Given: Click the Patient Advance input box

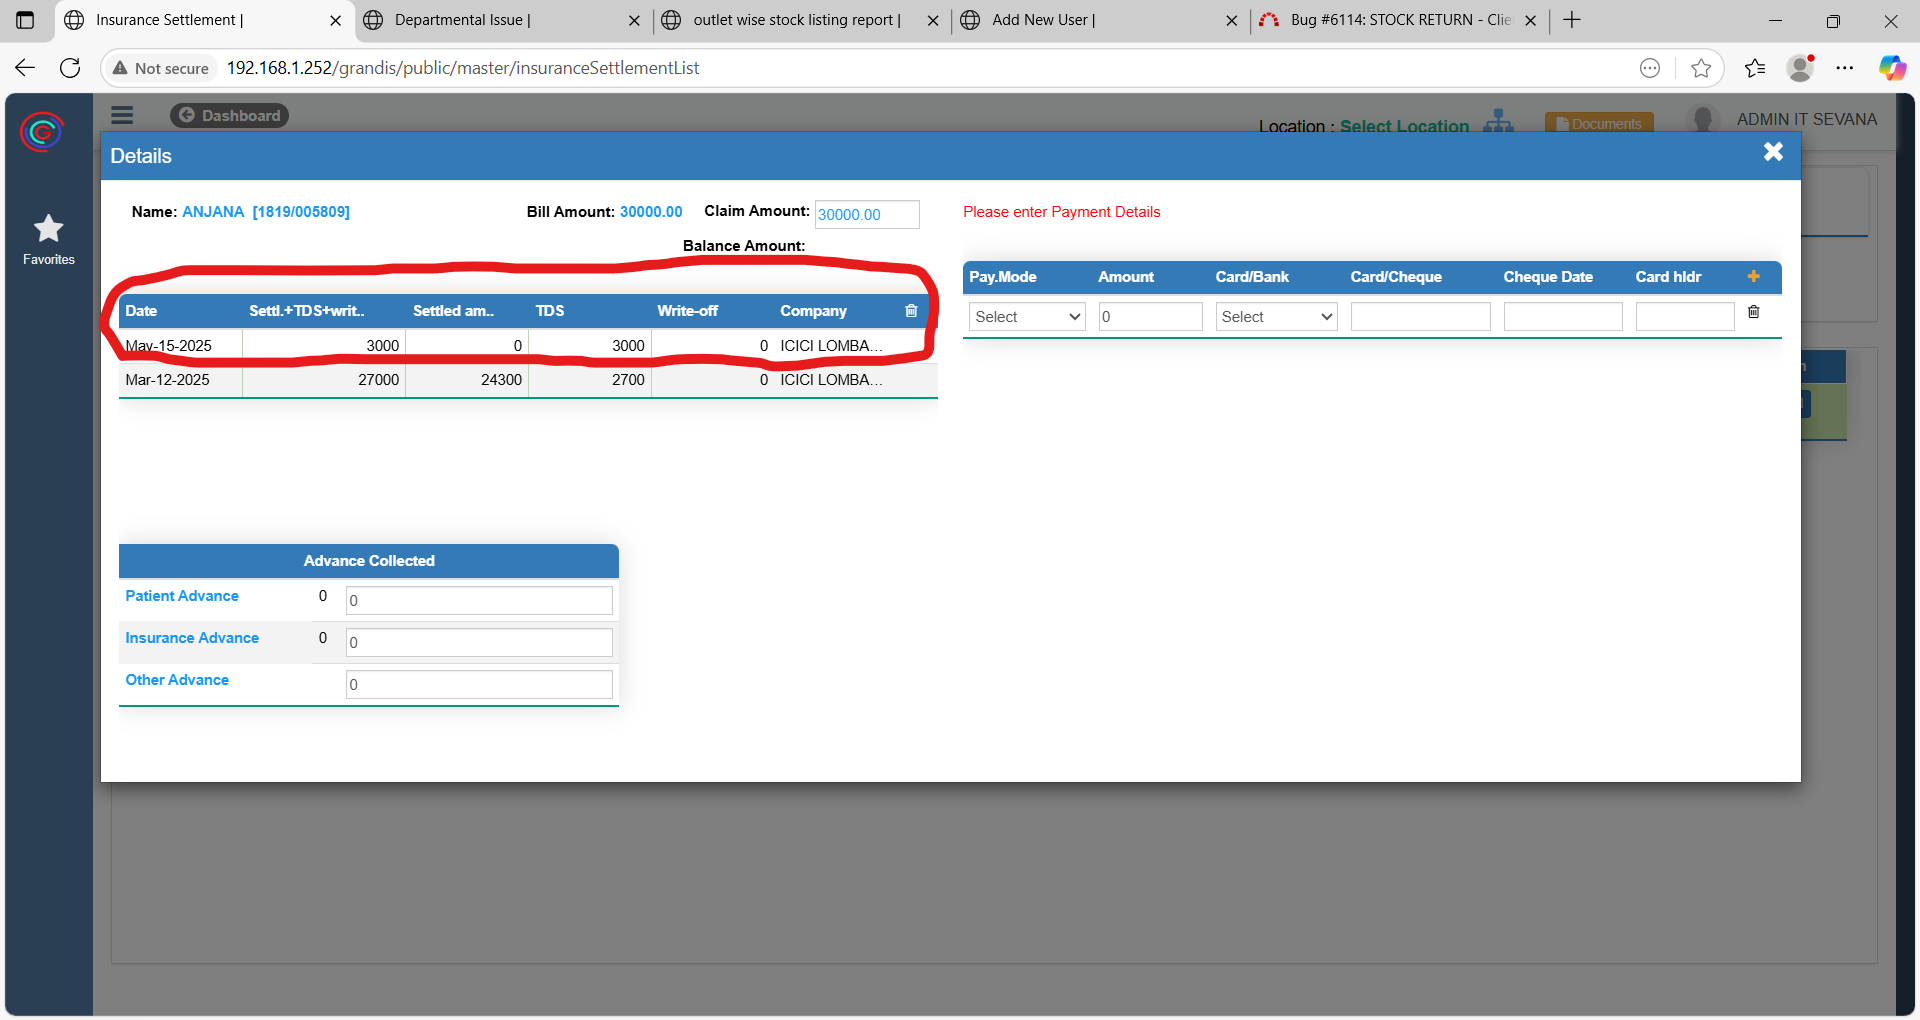Looking at the screenshot, I should (x=478, y=600).
